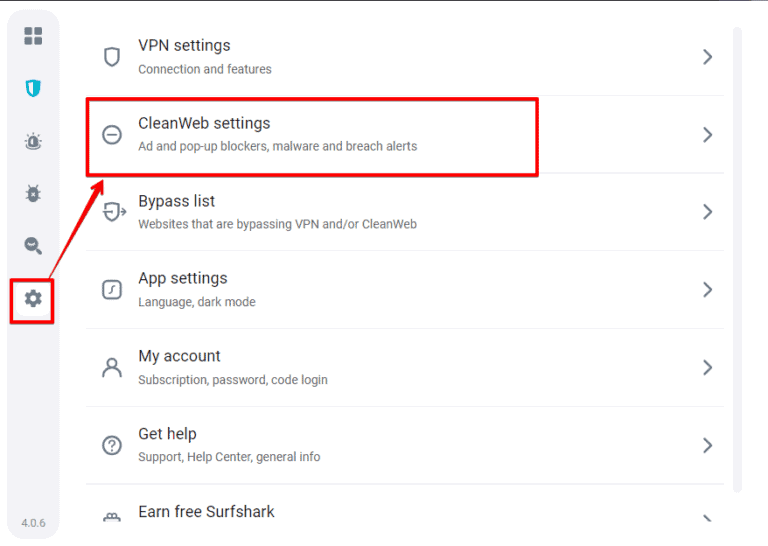
Task: Expand CleanWeb settings using its chevron
Action: [707, 135]
